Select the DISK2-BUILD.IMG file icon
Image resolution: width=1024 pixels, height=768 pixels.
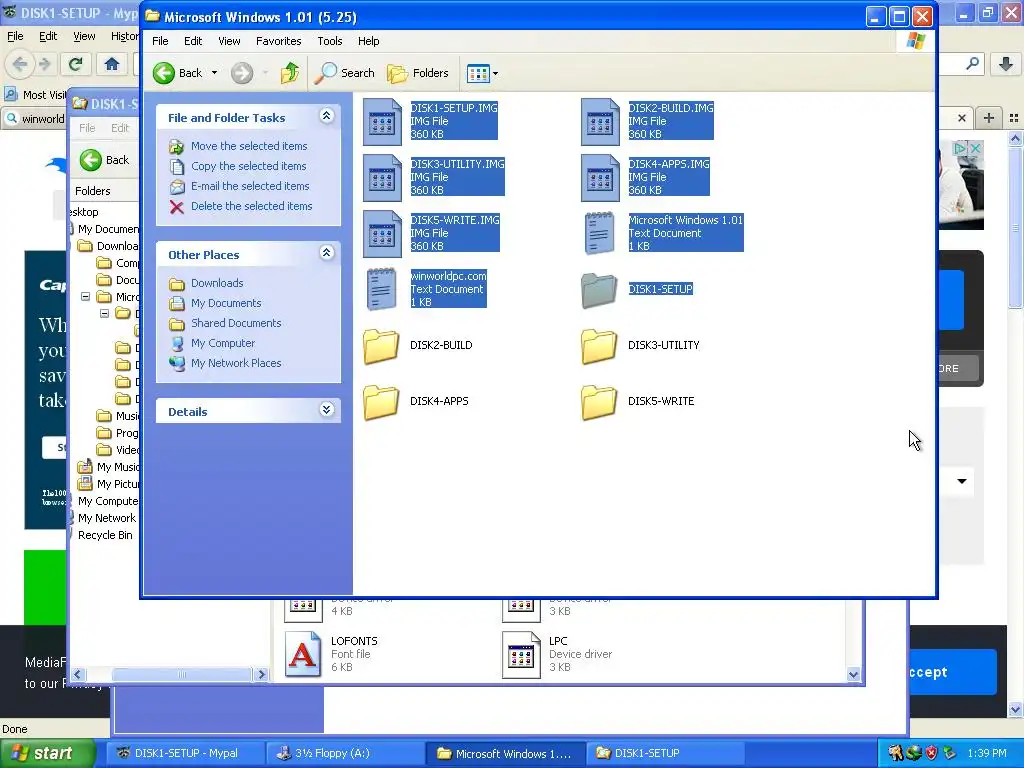[600, 121]
